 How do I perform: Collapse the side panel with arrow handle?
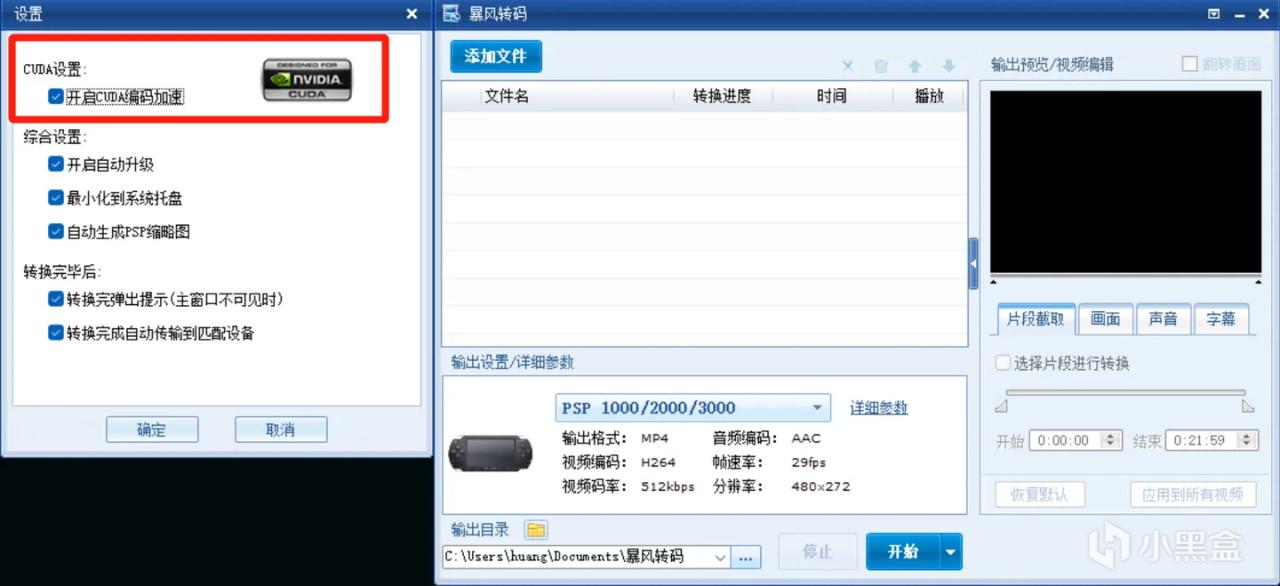974,263
